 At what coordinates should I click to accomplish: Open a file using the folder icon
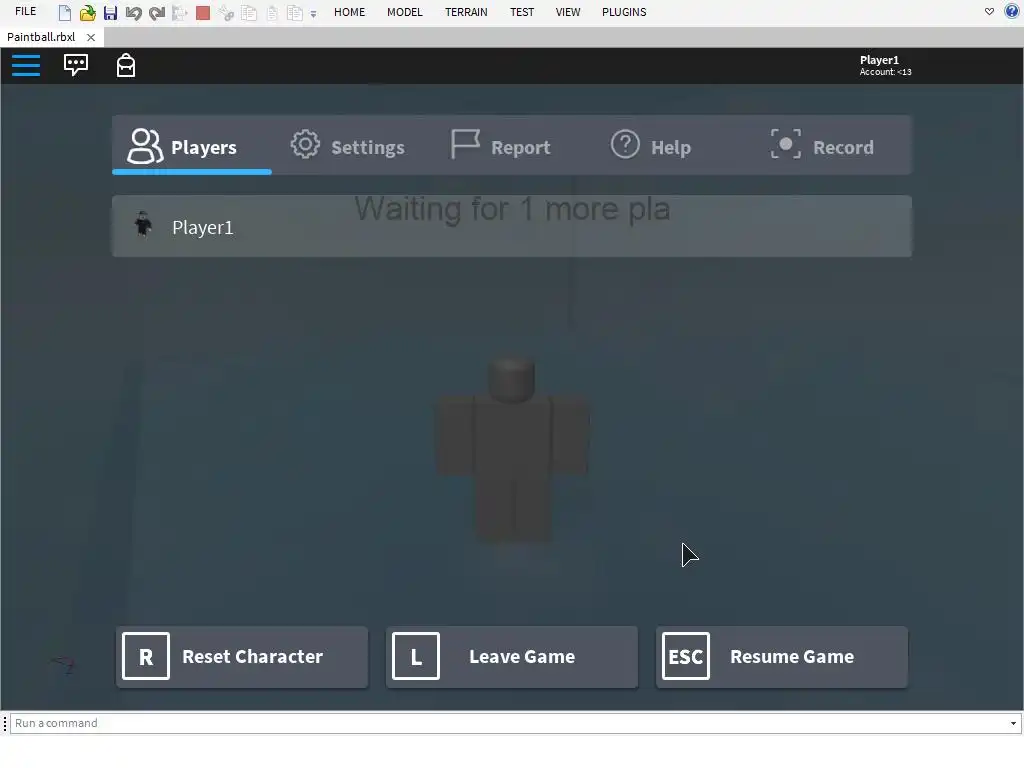(88, 12)
